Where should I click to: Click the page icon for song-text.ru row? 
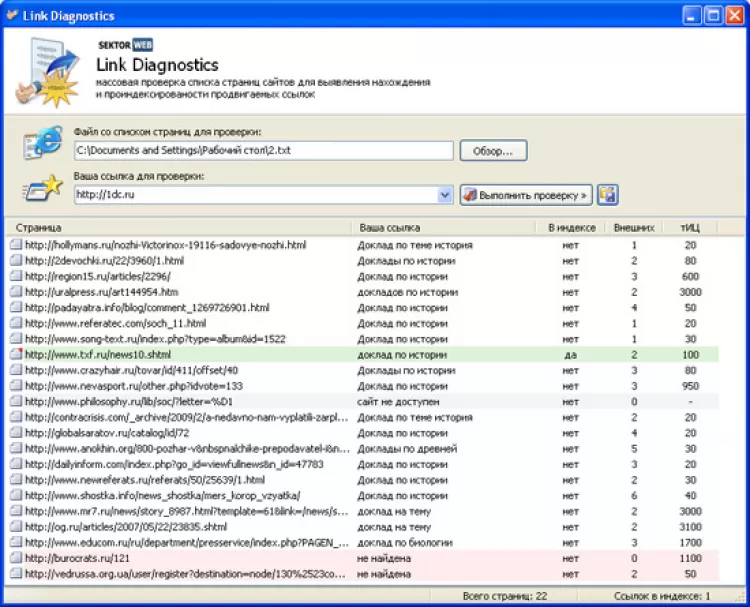pos(16,339)
